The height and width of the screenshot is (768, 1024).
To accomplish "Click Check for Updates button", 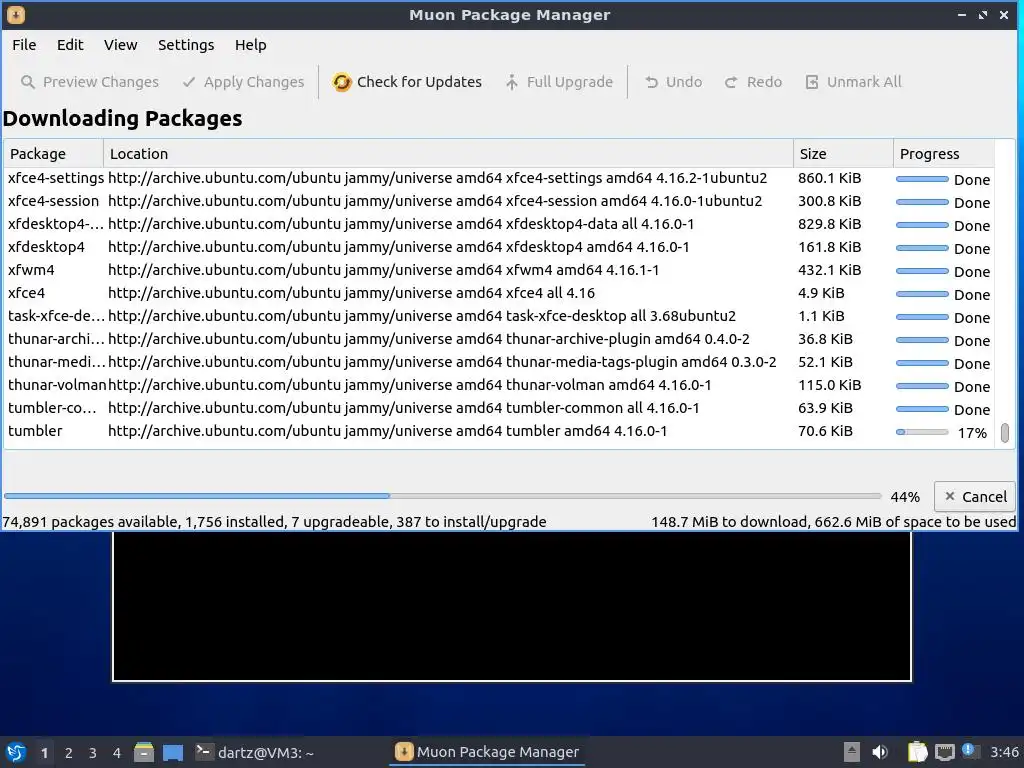I will point(408,82).
